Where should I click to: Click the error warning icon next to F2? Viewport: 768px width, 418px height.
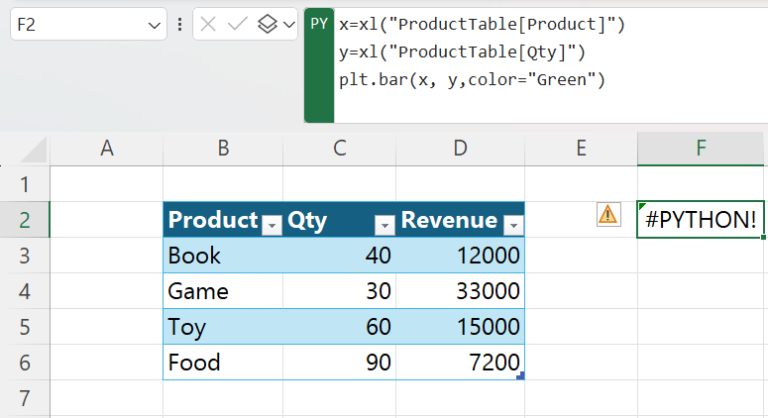tap(608, 215)
